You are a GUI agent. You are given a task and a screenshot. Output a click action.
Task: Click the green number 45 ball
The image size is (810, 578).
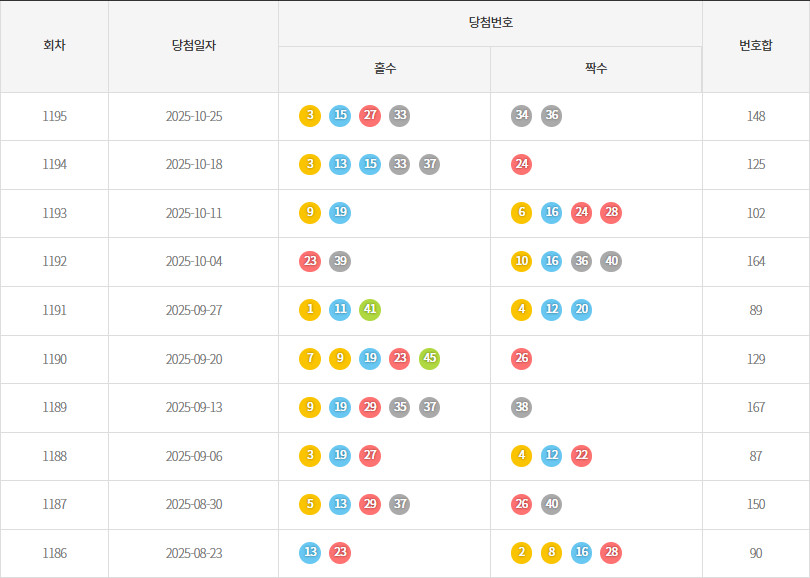429,358
